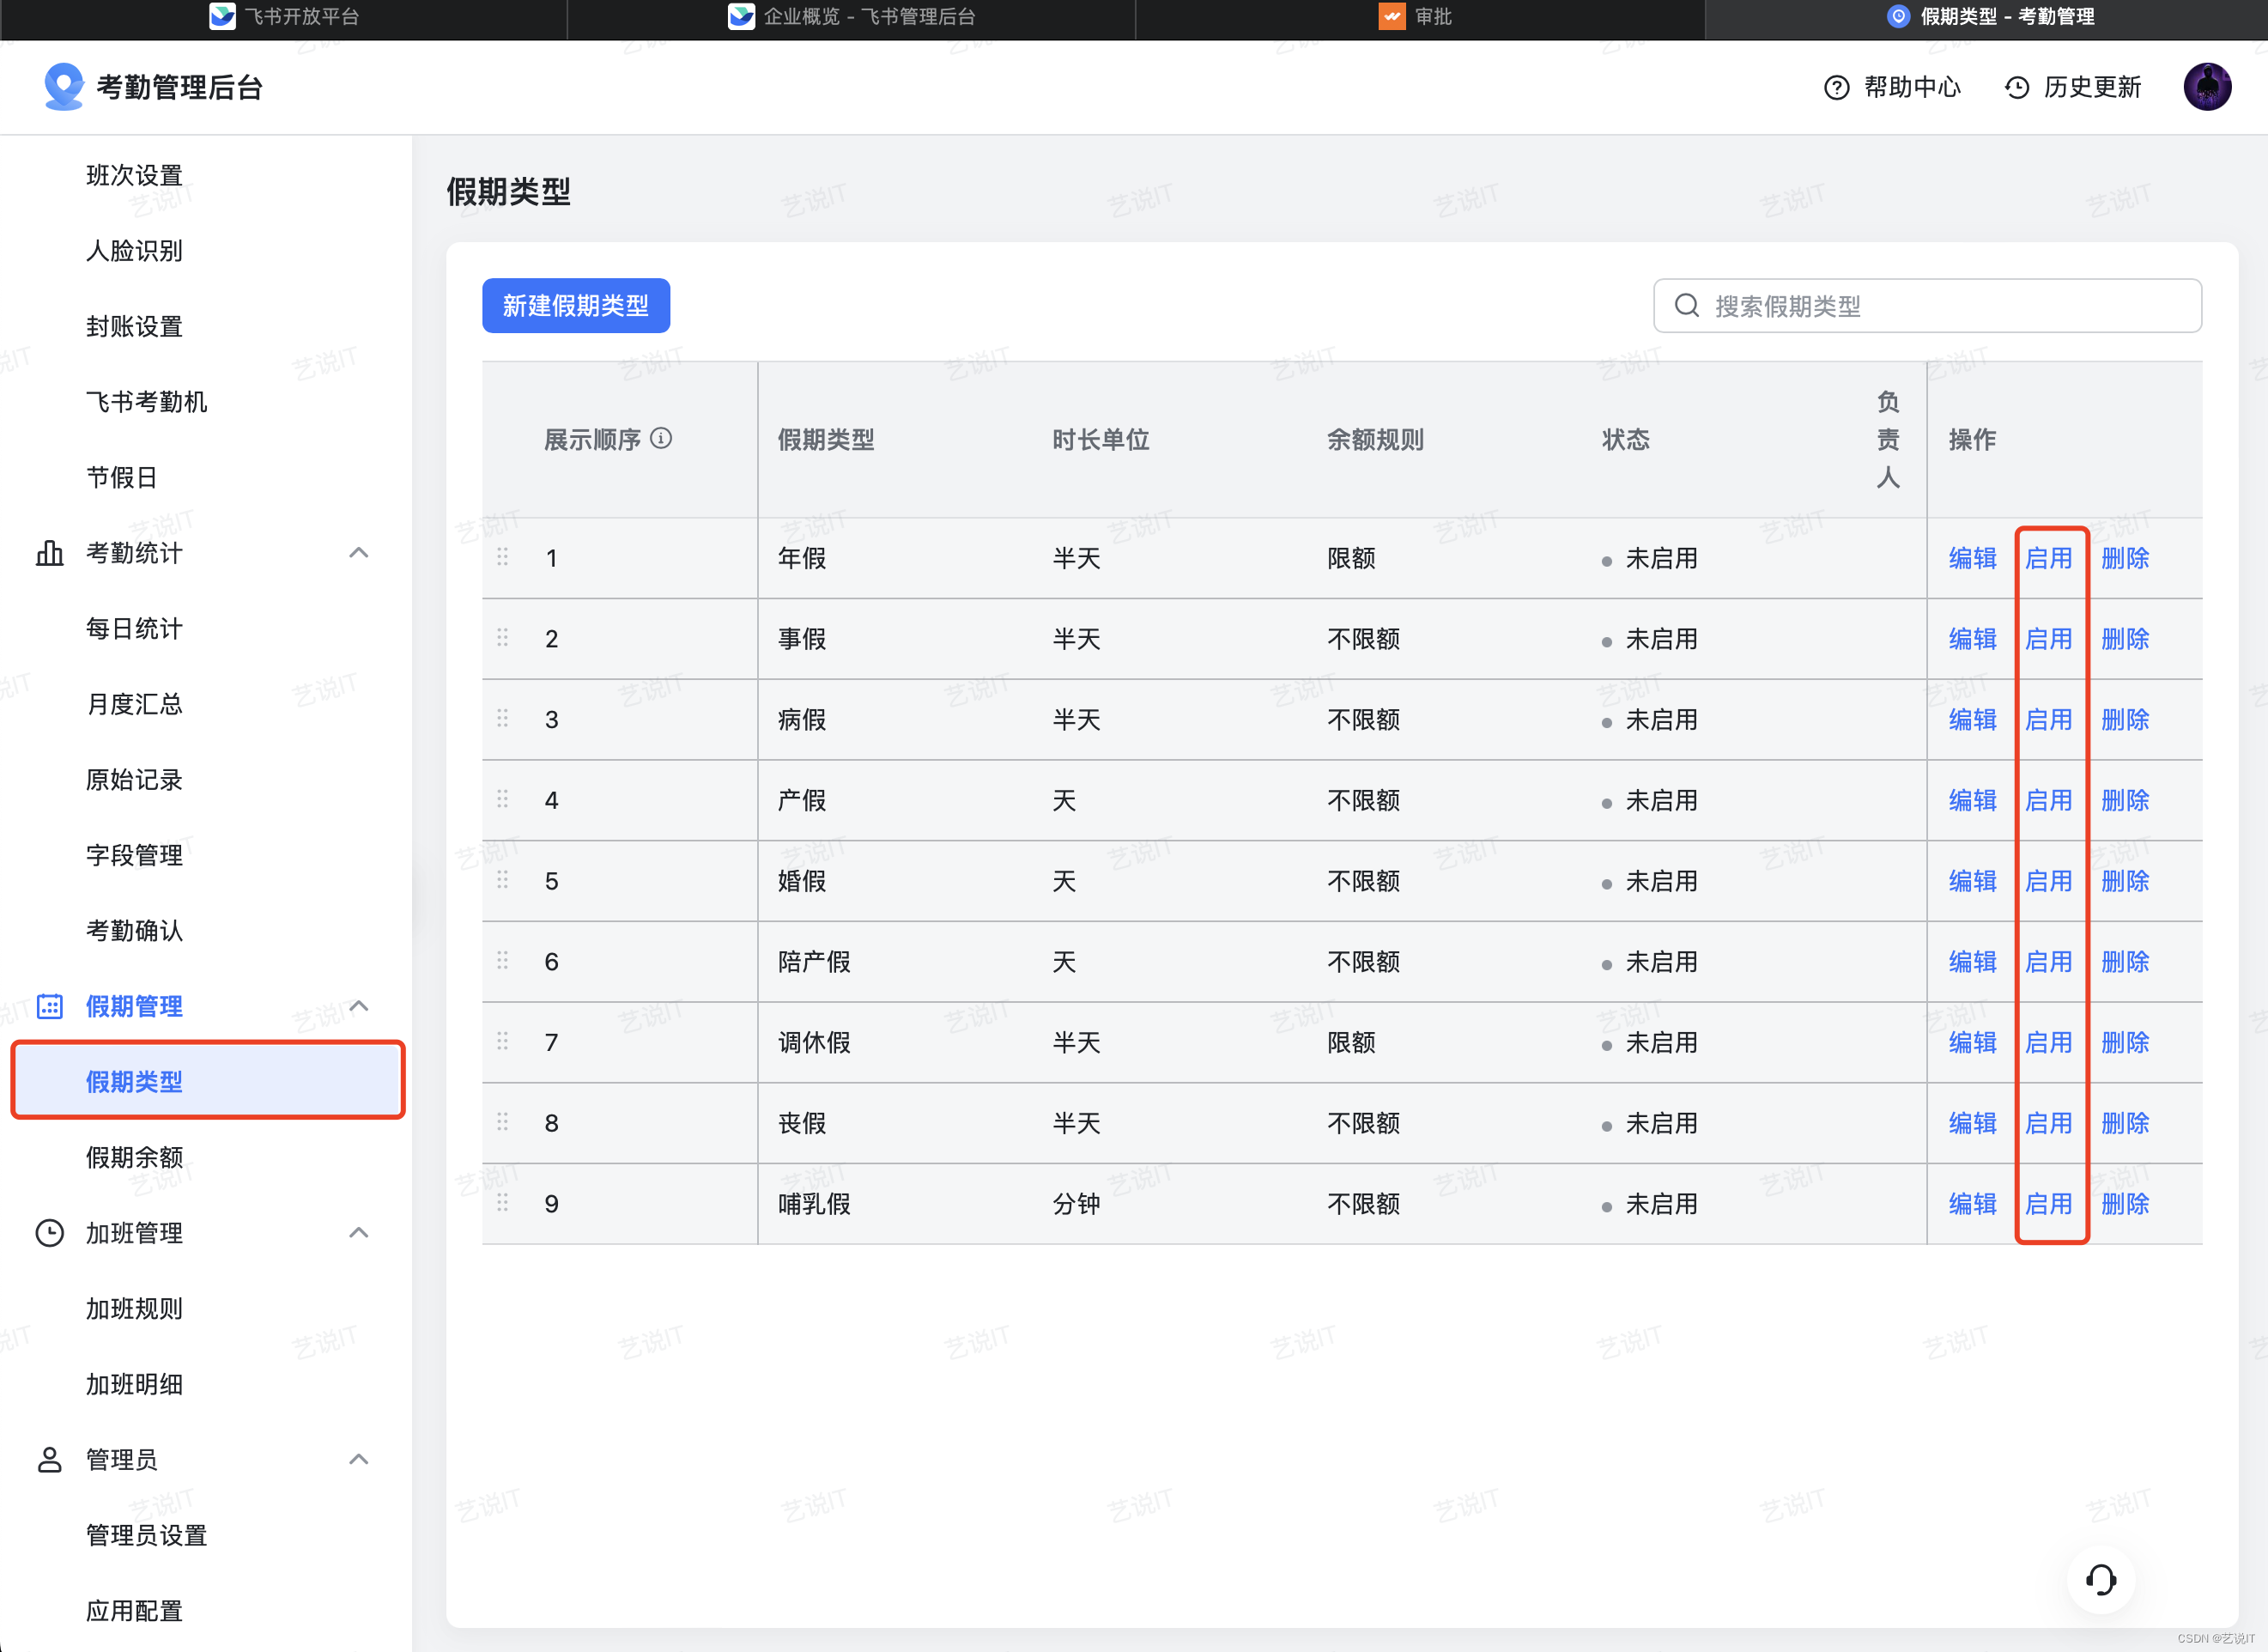Viewport: 2268px width, 1652px height.
Task: Enable the 年假 leave type
Action: coord(2048,558)
